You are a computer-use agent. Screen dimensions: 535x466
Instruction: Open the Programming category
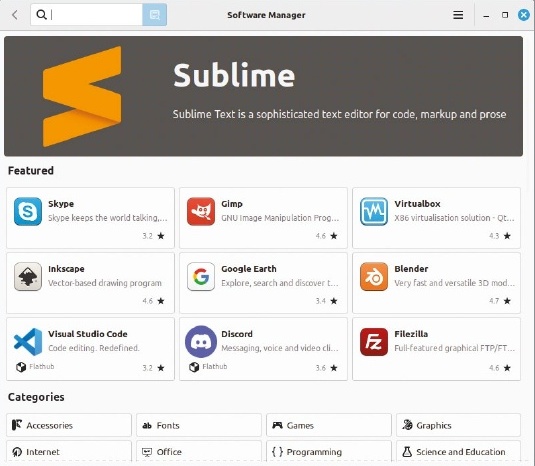[329, 451]
